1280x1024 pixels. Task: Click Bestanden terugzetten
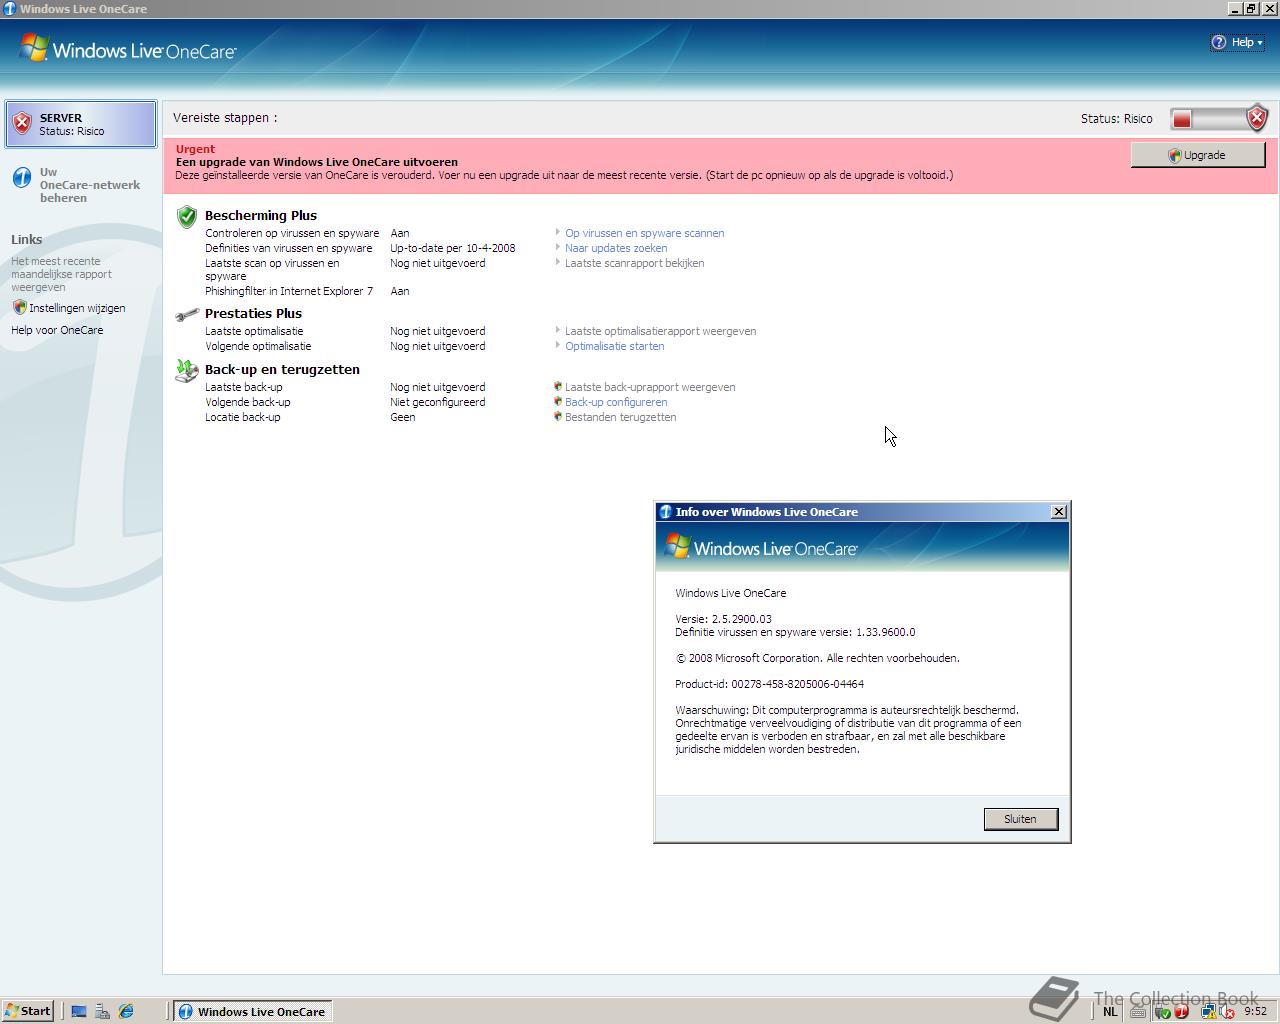(x=620, y=417)
